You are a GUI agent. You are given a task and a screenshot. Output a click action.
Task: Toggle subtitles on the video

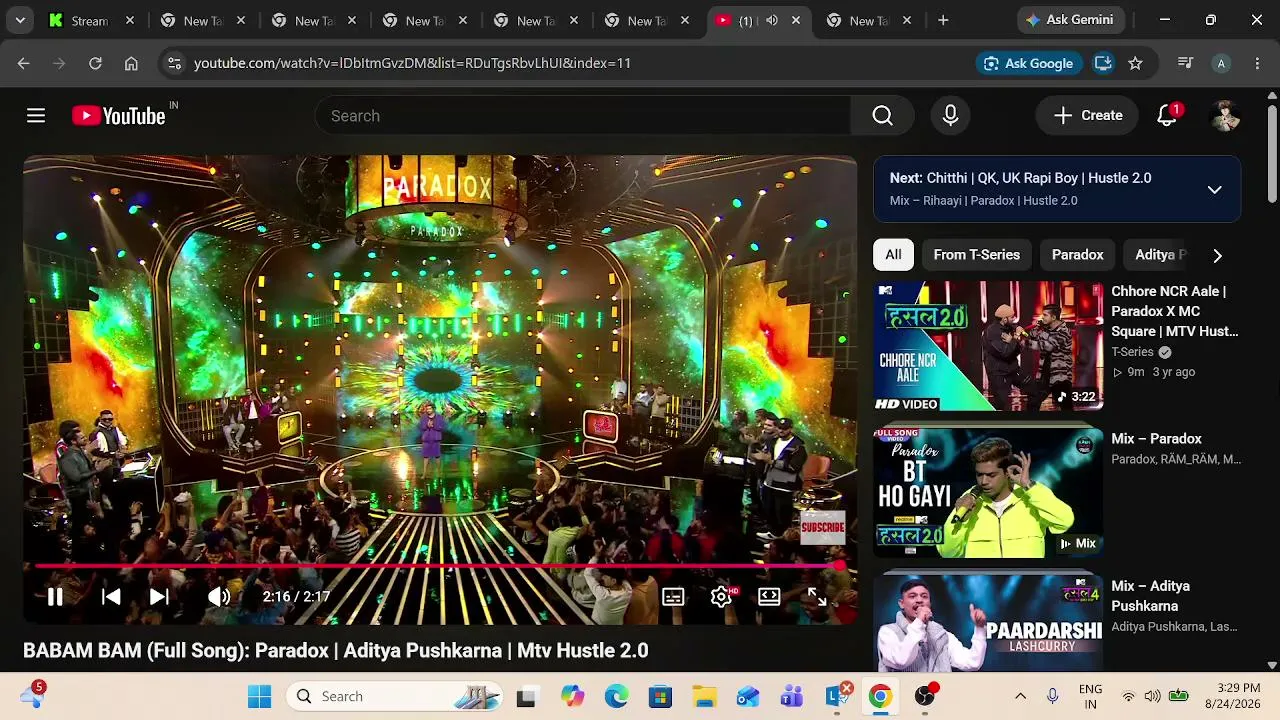pyautogui.click(x=673, y=597)
